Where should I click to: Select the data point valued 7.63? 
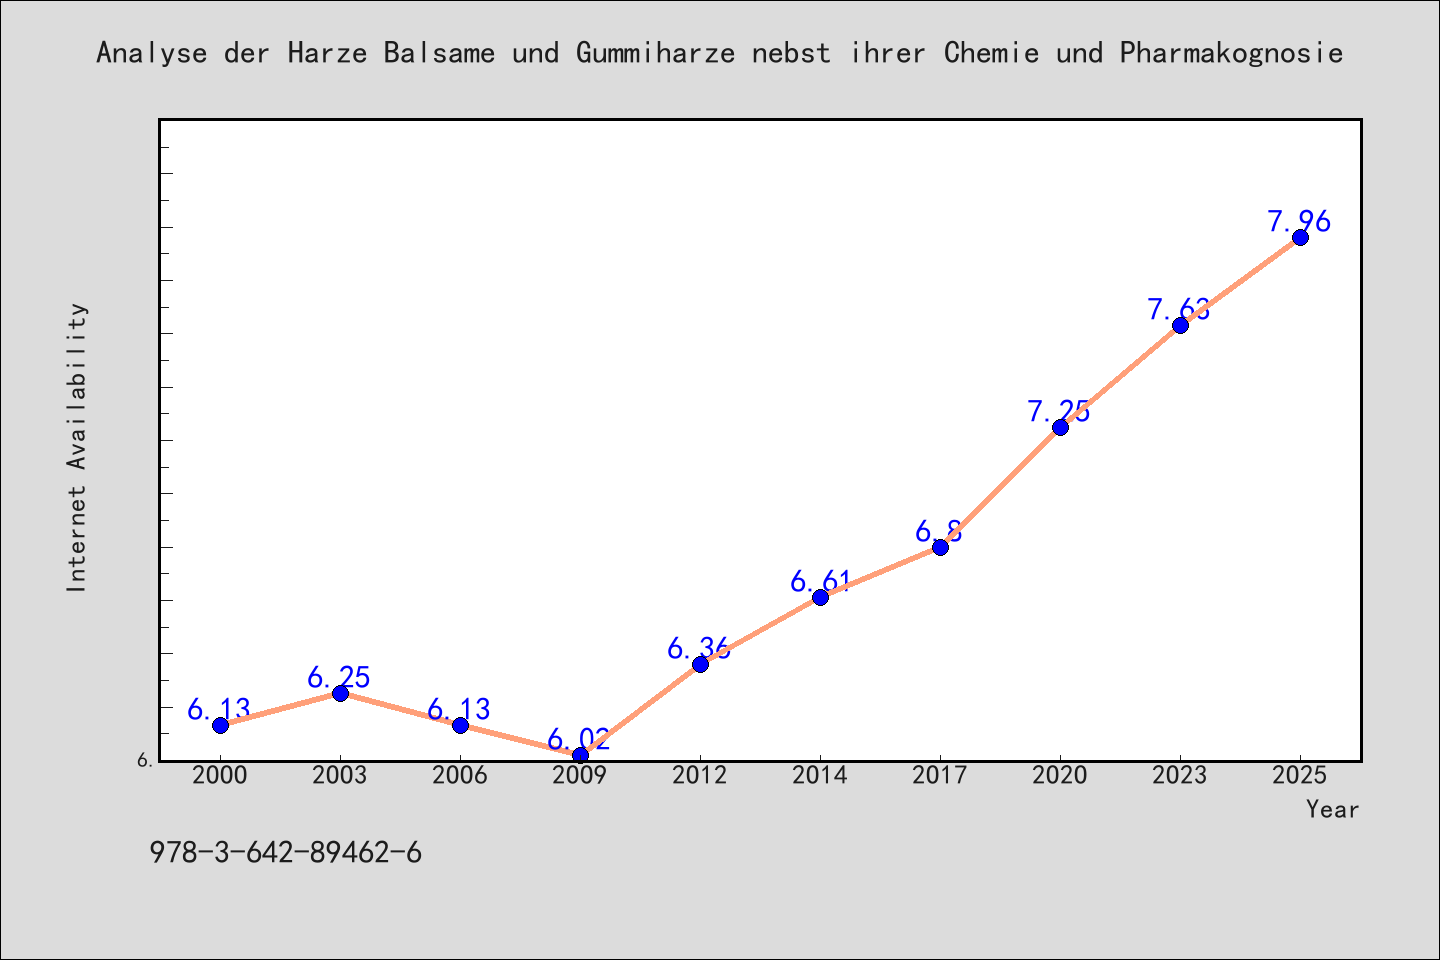click(x=1180, y=325)
